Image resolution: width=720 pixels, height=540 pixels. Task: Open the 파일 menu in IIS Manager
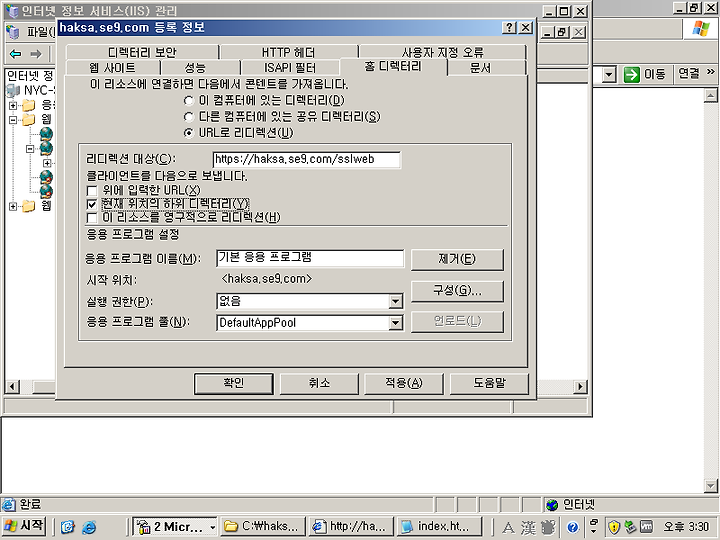[40, 32]
